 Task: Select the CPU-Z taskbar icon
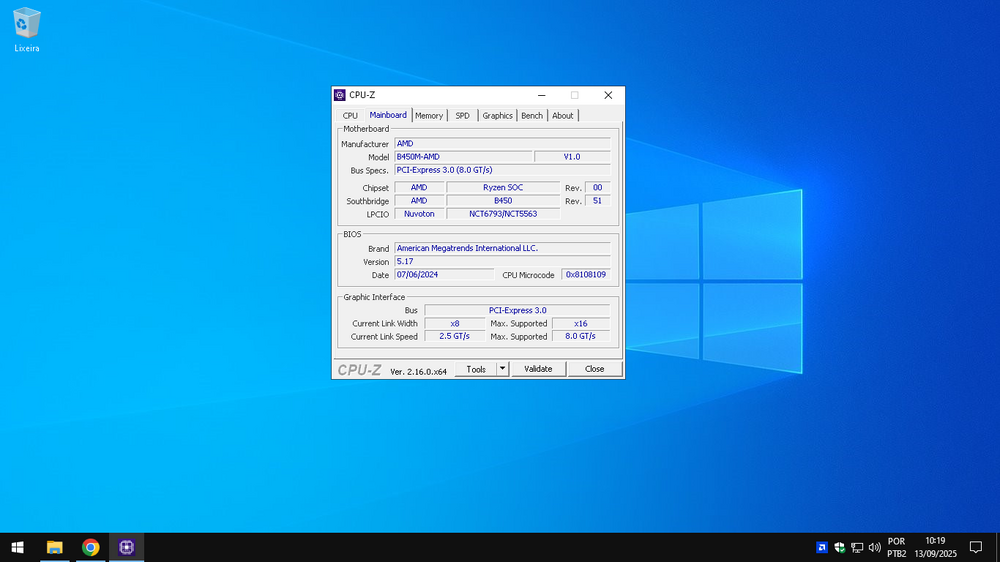tap(126, 547)
